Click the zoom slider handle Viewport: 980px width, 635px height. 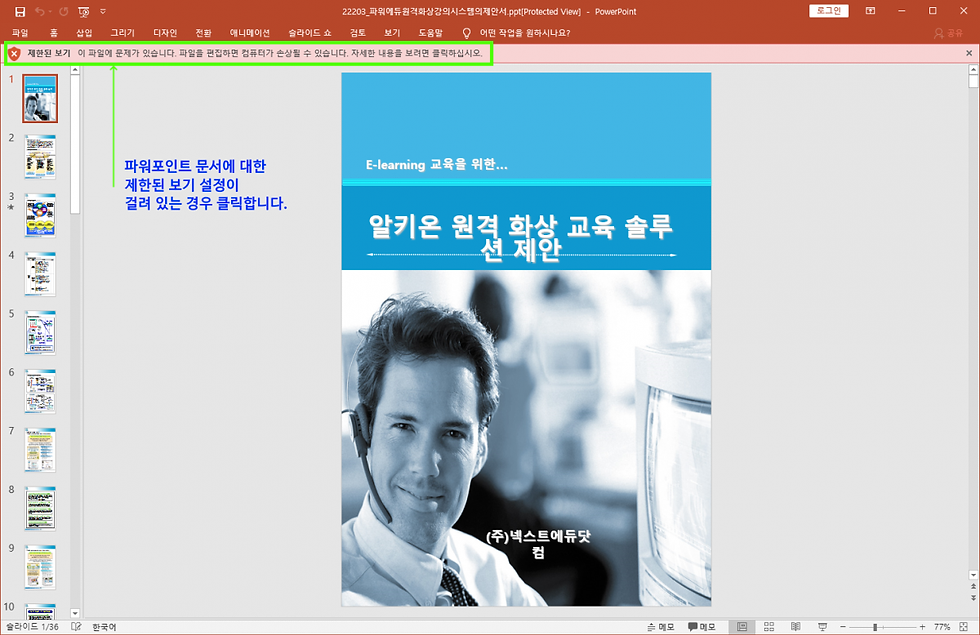[875, 627]
